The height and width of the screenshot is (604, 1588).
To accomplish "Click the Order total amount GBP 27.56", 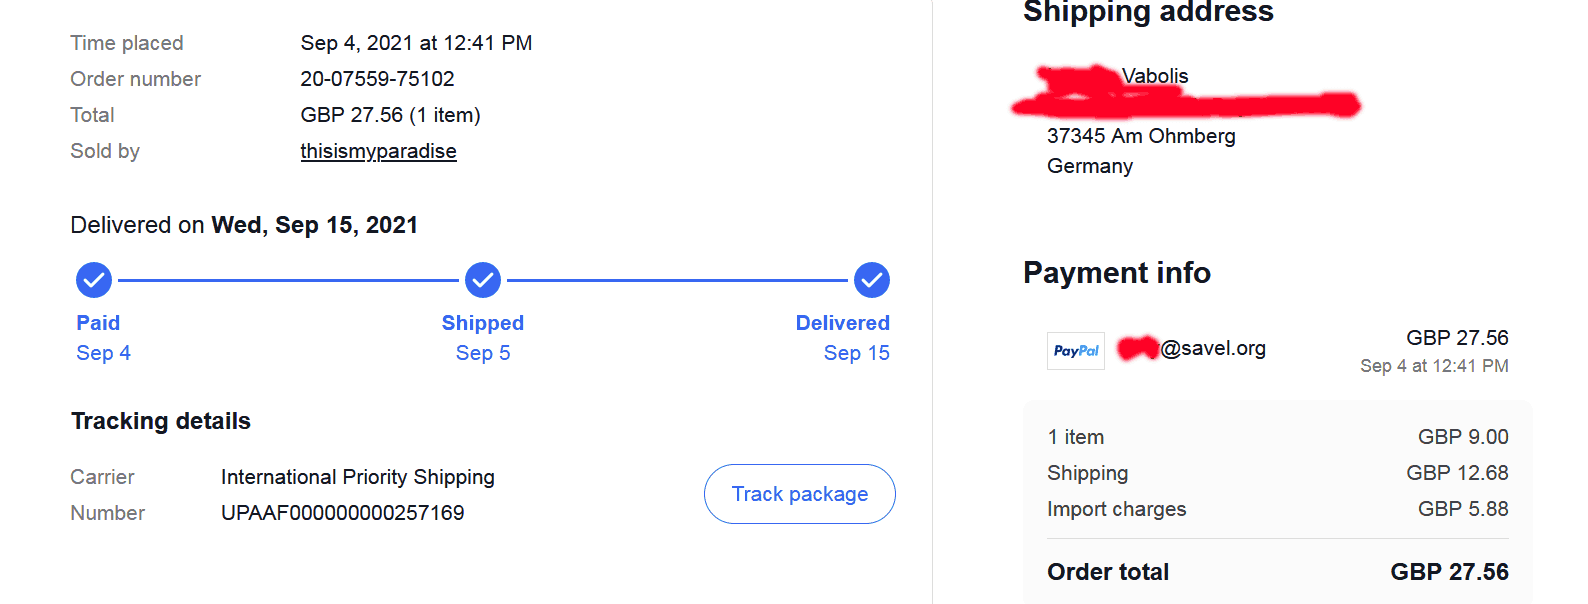I will [x=1449, y=572].
